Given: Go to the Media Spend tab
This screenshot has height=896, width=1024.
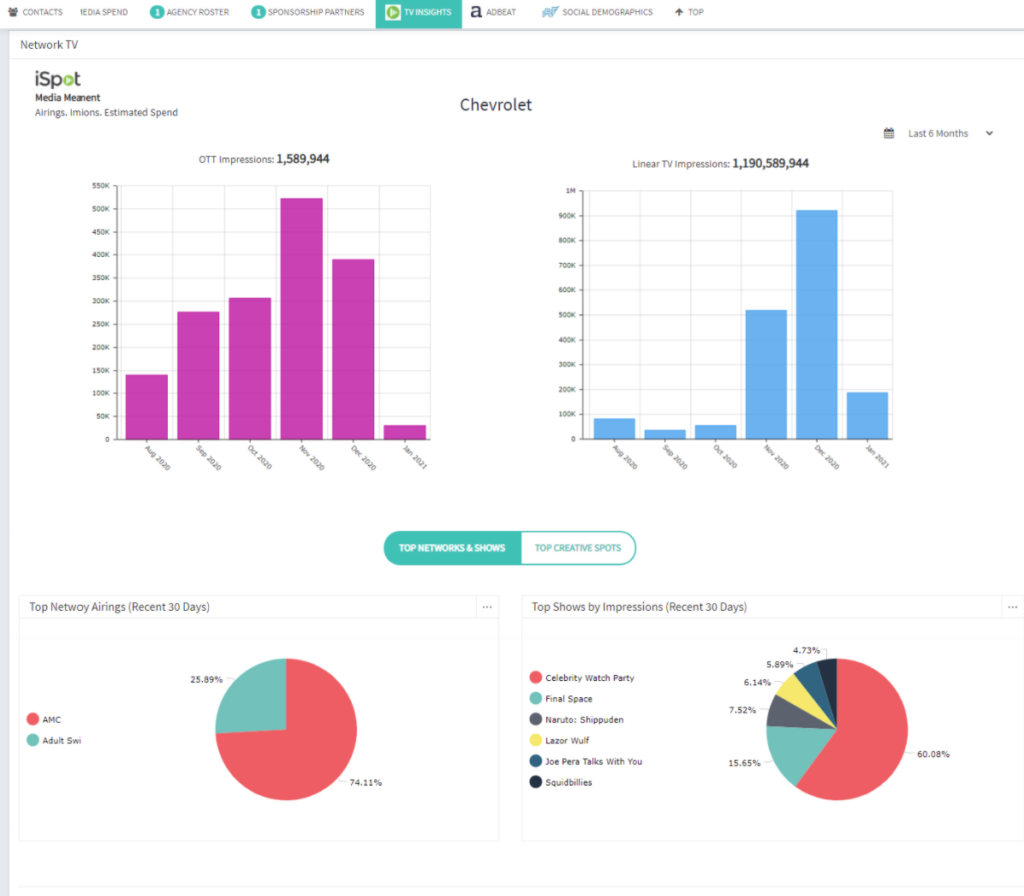Looking at the screenshot, I should [103, 12].
